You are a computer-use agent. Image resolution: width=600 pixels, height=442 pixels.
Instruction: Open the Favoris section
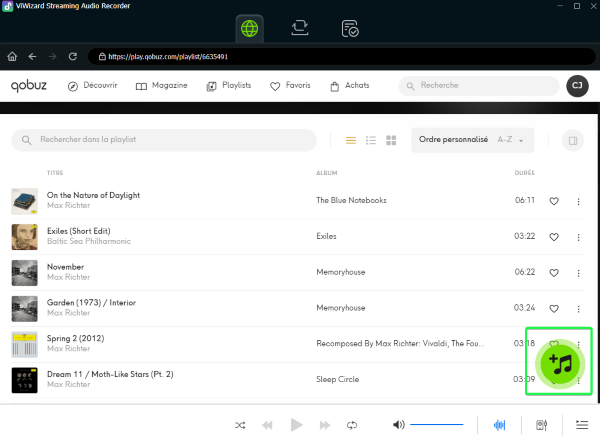290,86
